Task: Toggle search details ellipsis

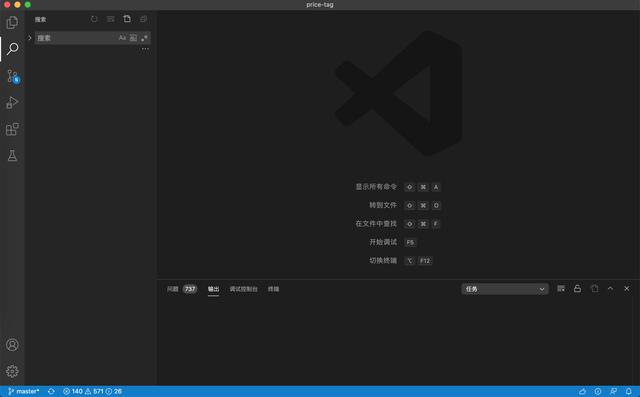Action: click(x=145, y=49)
